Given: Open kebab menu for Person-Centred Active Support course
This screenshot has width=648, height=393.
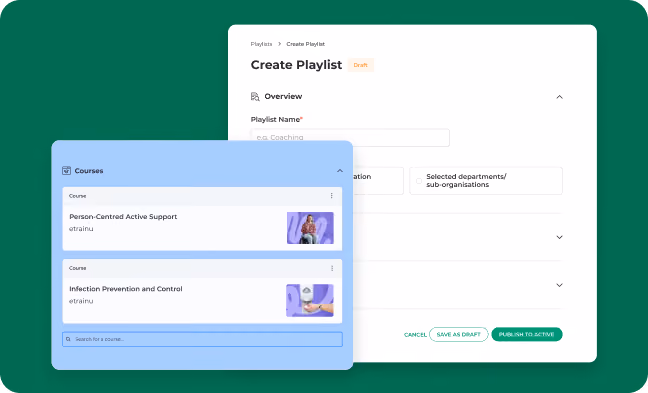Looking at the screenshot, I should click(331, 196).
